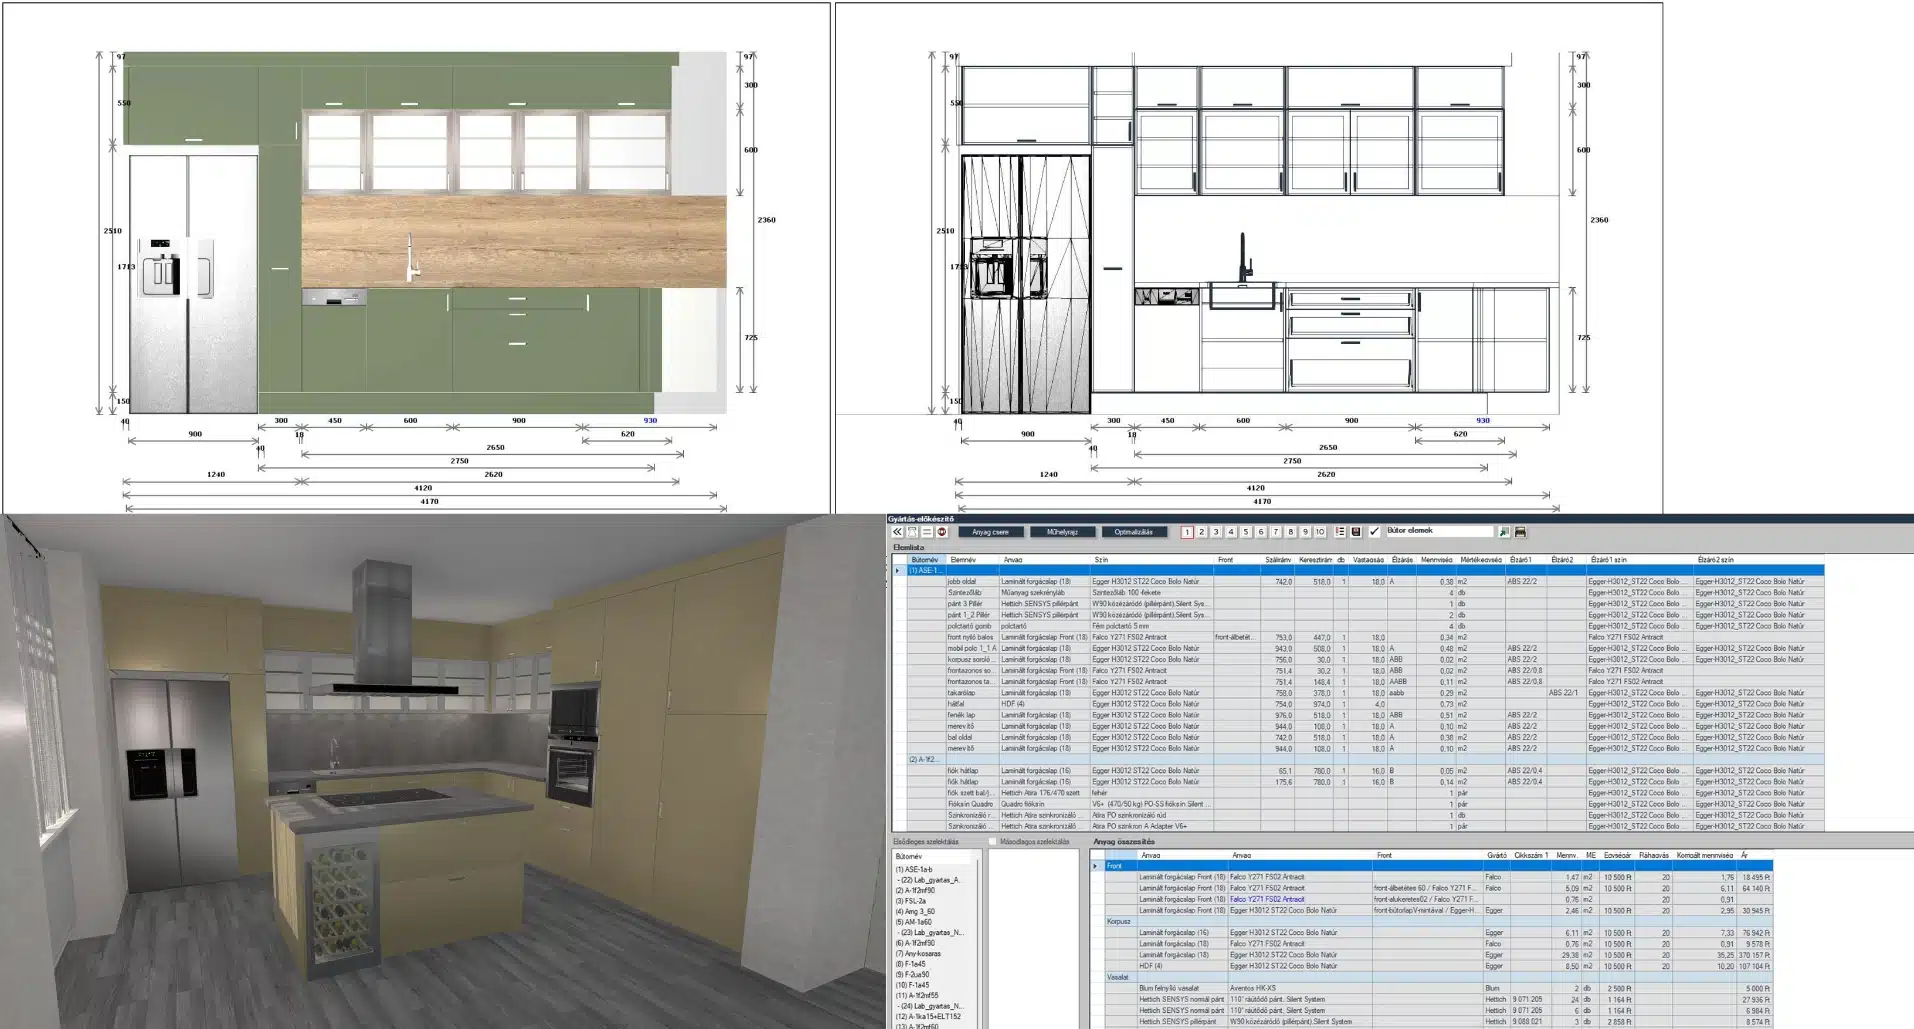
Task: Enable the Másodlagos szelektálás checkbox
Action: [992, 842]
